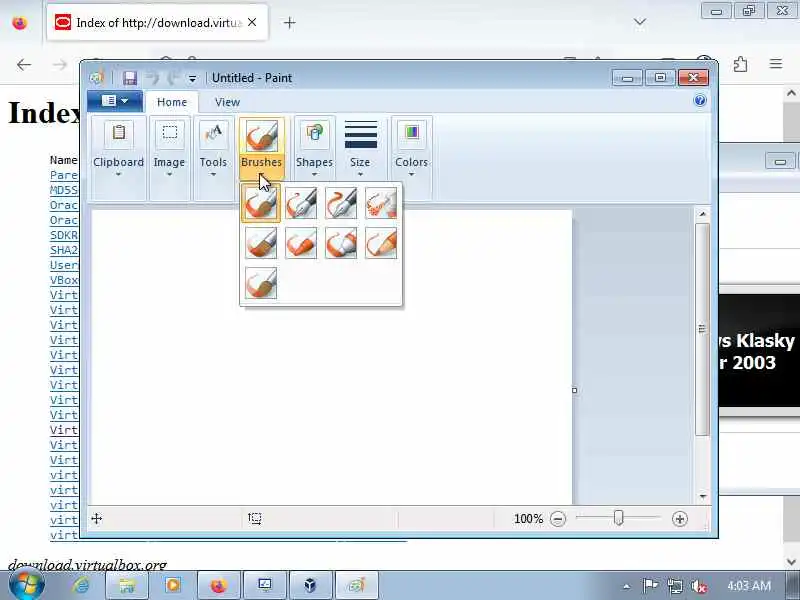Image resolution: width=800 pixels, height=600 pixels.
Task: Click the Action Center flag in the tray
Action: (649, 586)
